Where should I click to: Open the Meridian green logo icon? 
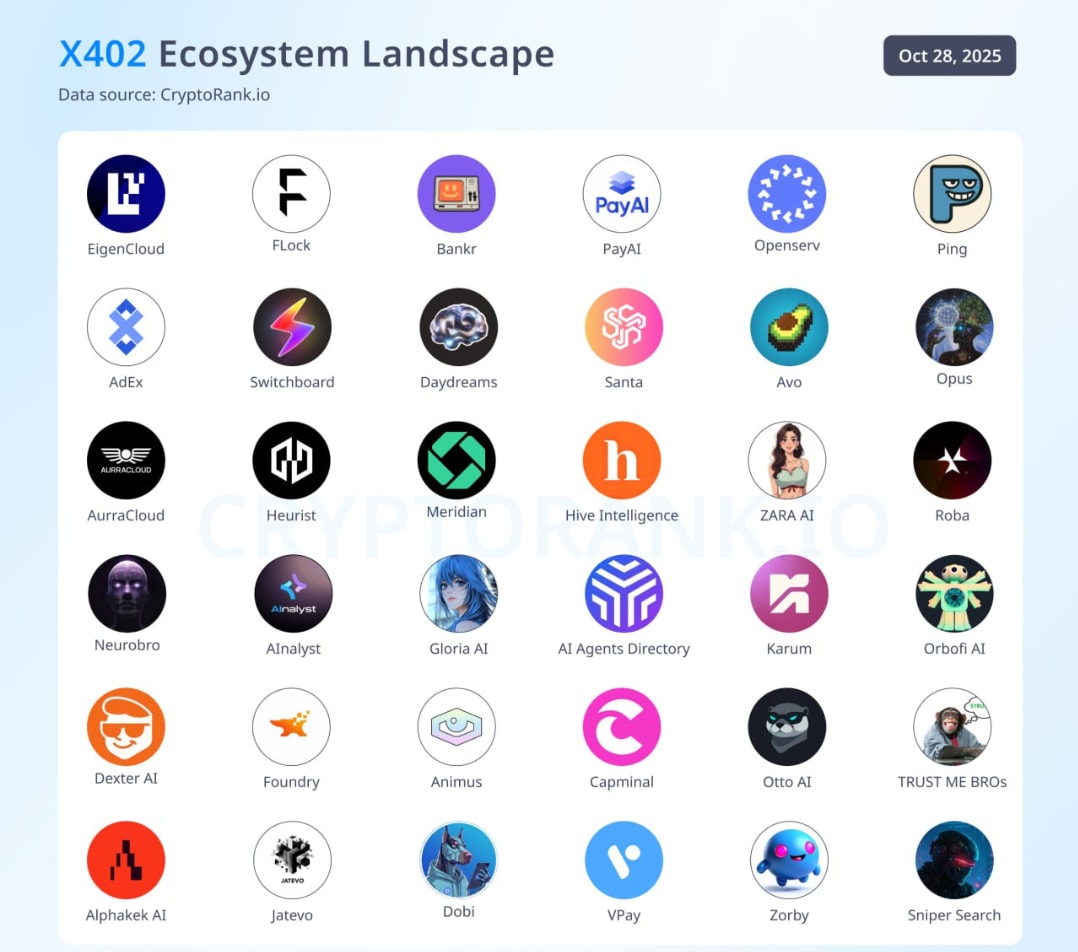pyautogui.click(x=456, y=461)
